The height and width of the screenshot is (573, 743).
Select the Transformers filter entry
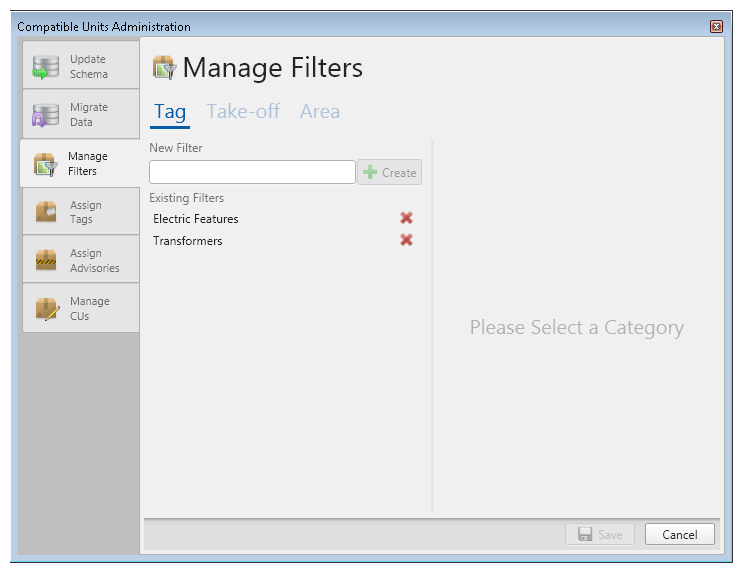point(188,241)
